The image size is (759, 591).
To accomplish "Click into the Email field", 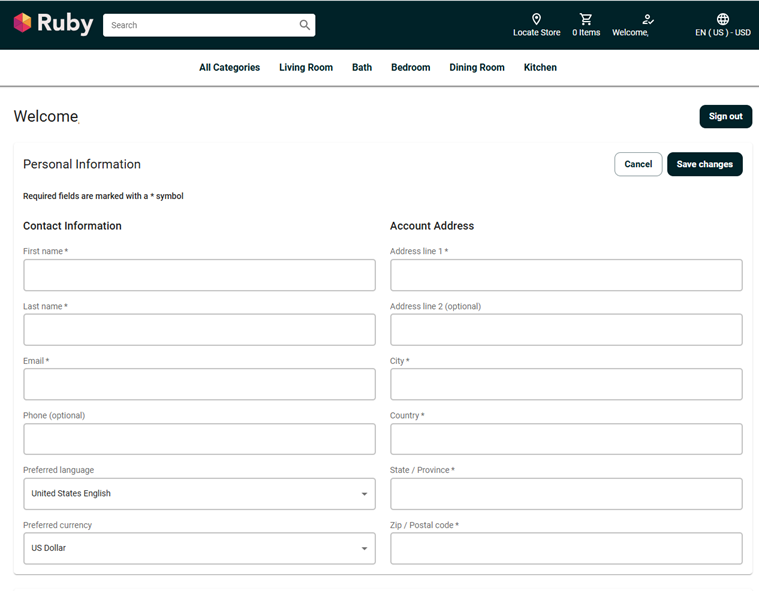I will pos(199,384).
